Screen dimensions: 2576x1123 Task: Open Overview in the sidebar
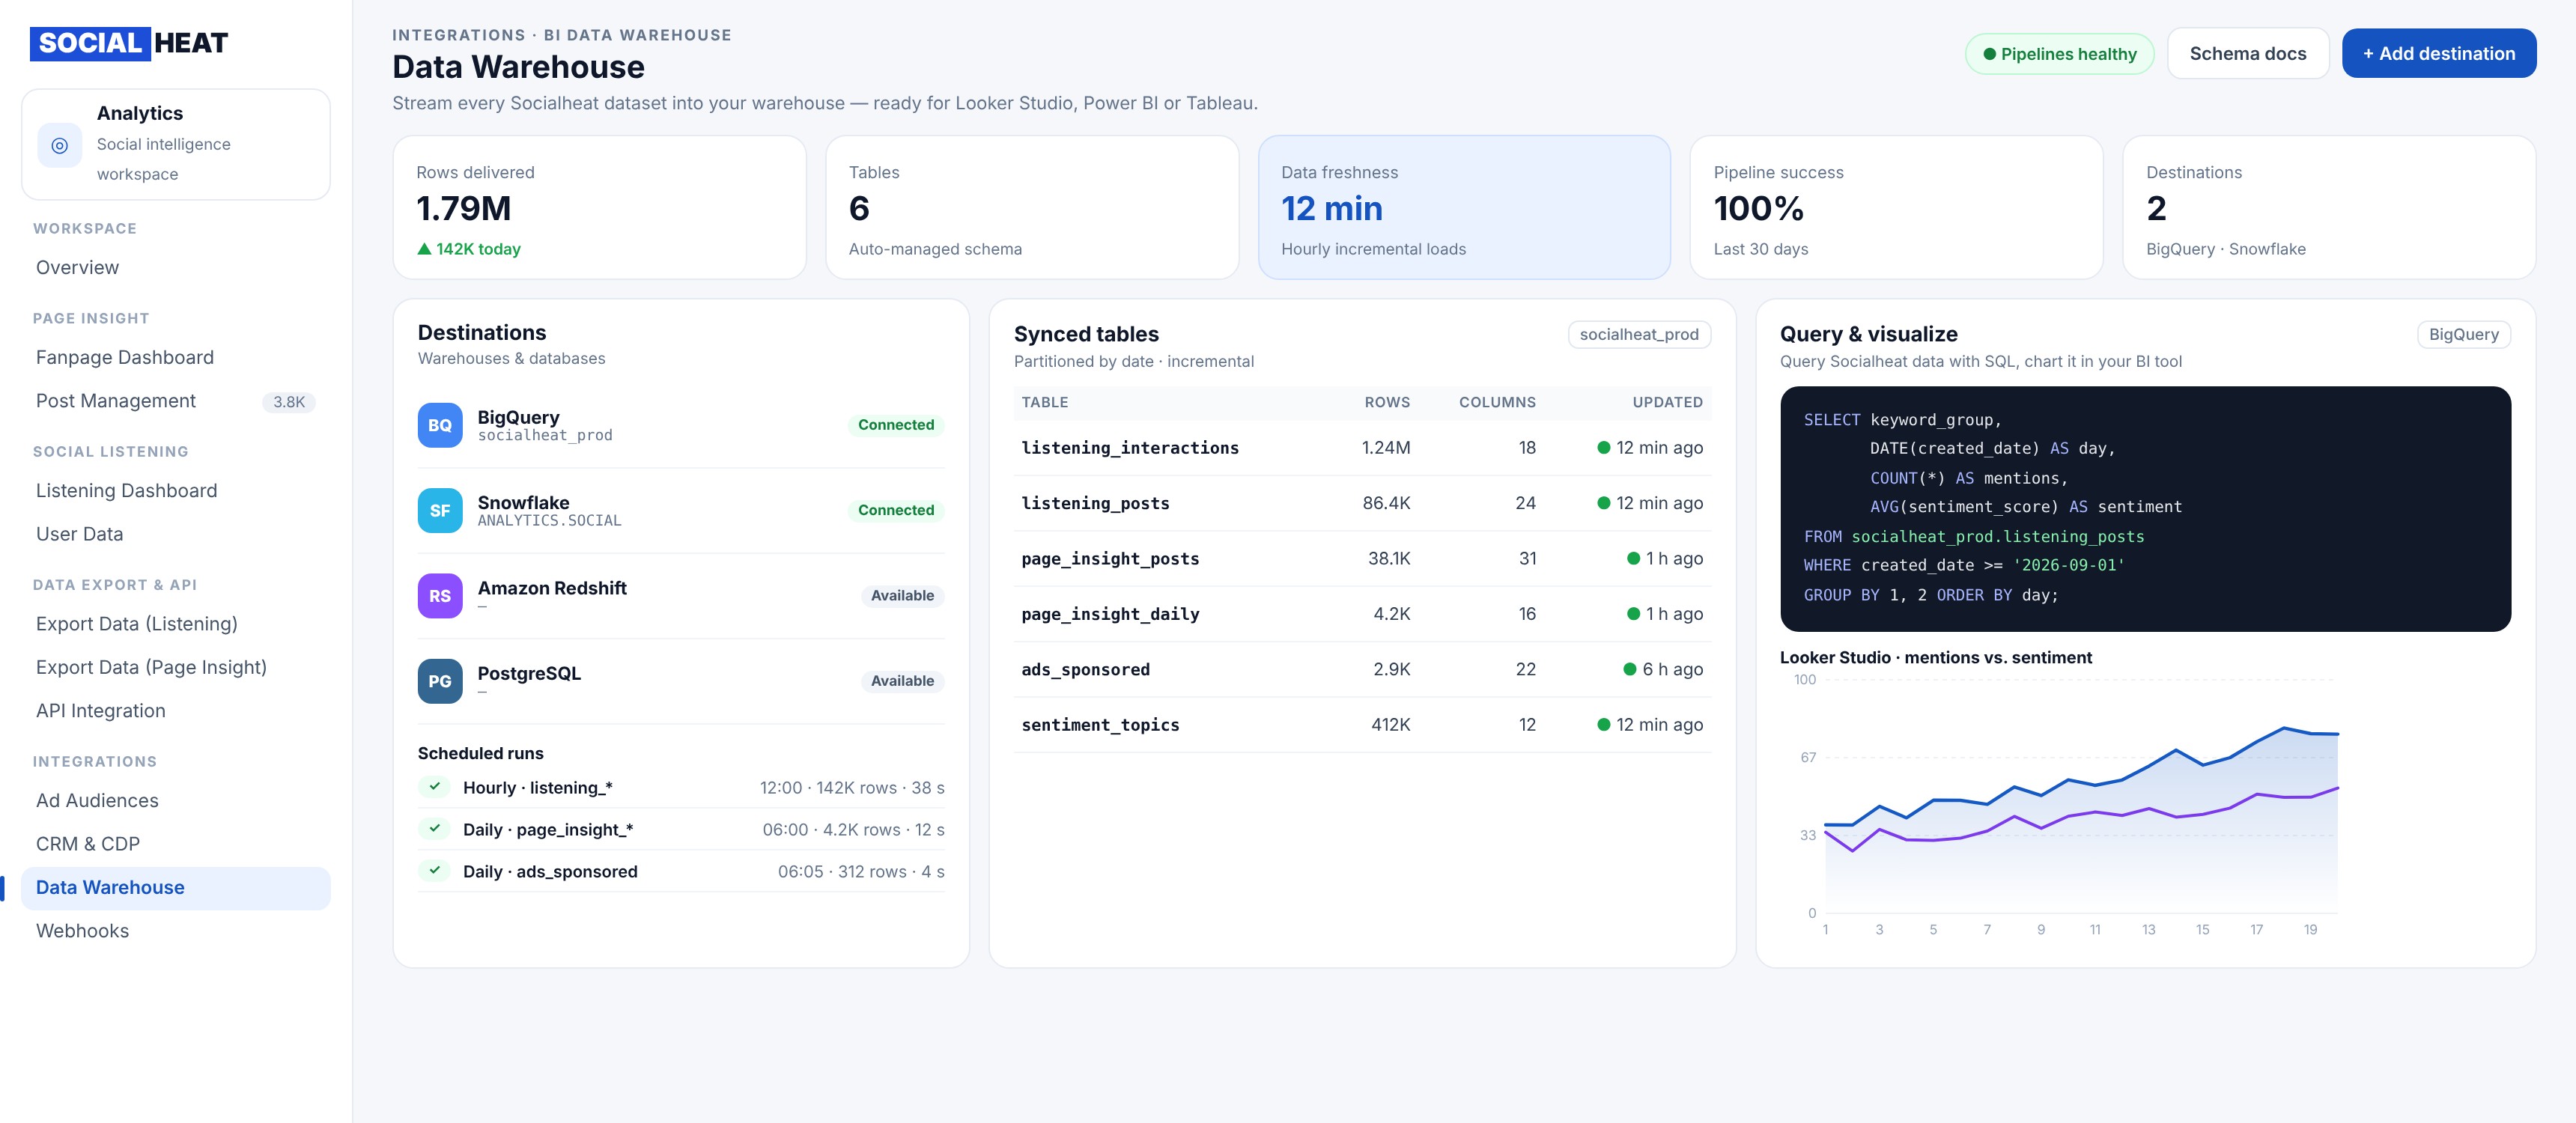coord(176,267)
